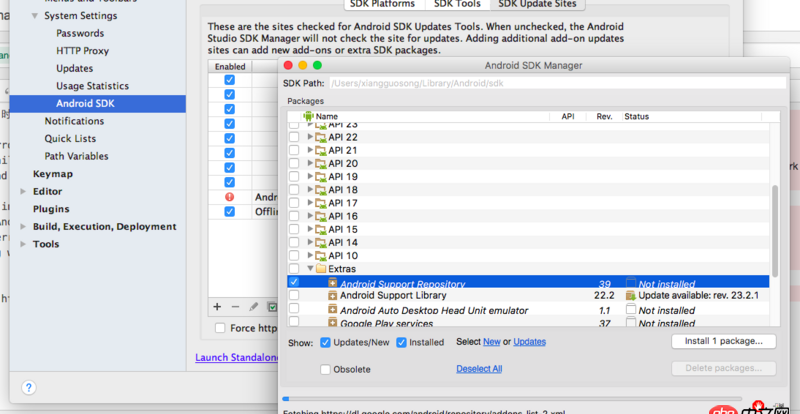Open the Keymap settings page
Image resolution: width=800 pixels, height=414 pixels.
(53, 174)
